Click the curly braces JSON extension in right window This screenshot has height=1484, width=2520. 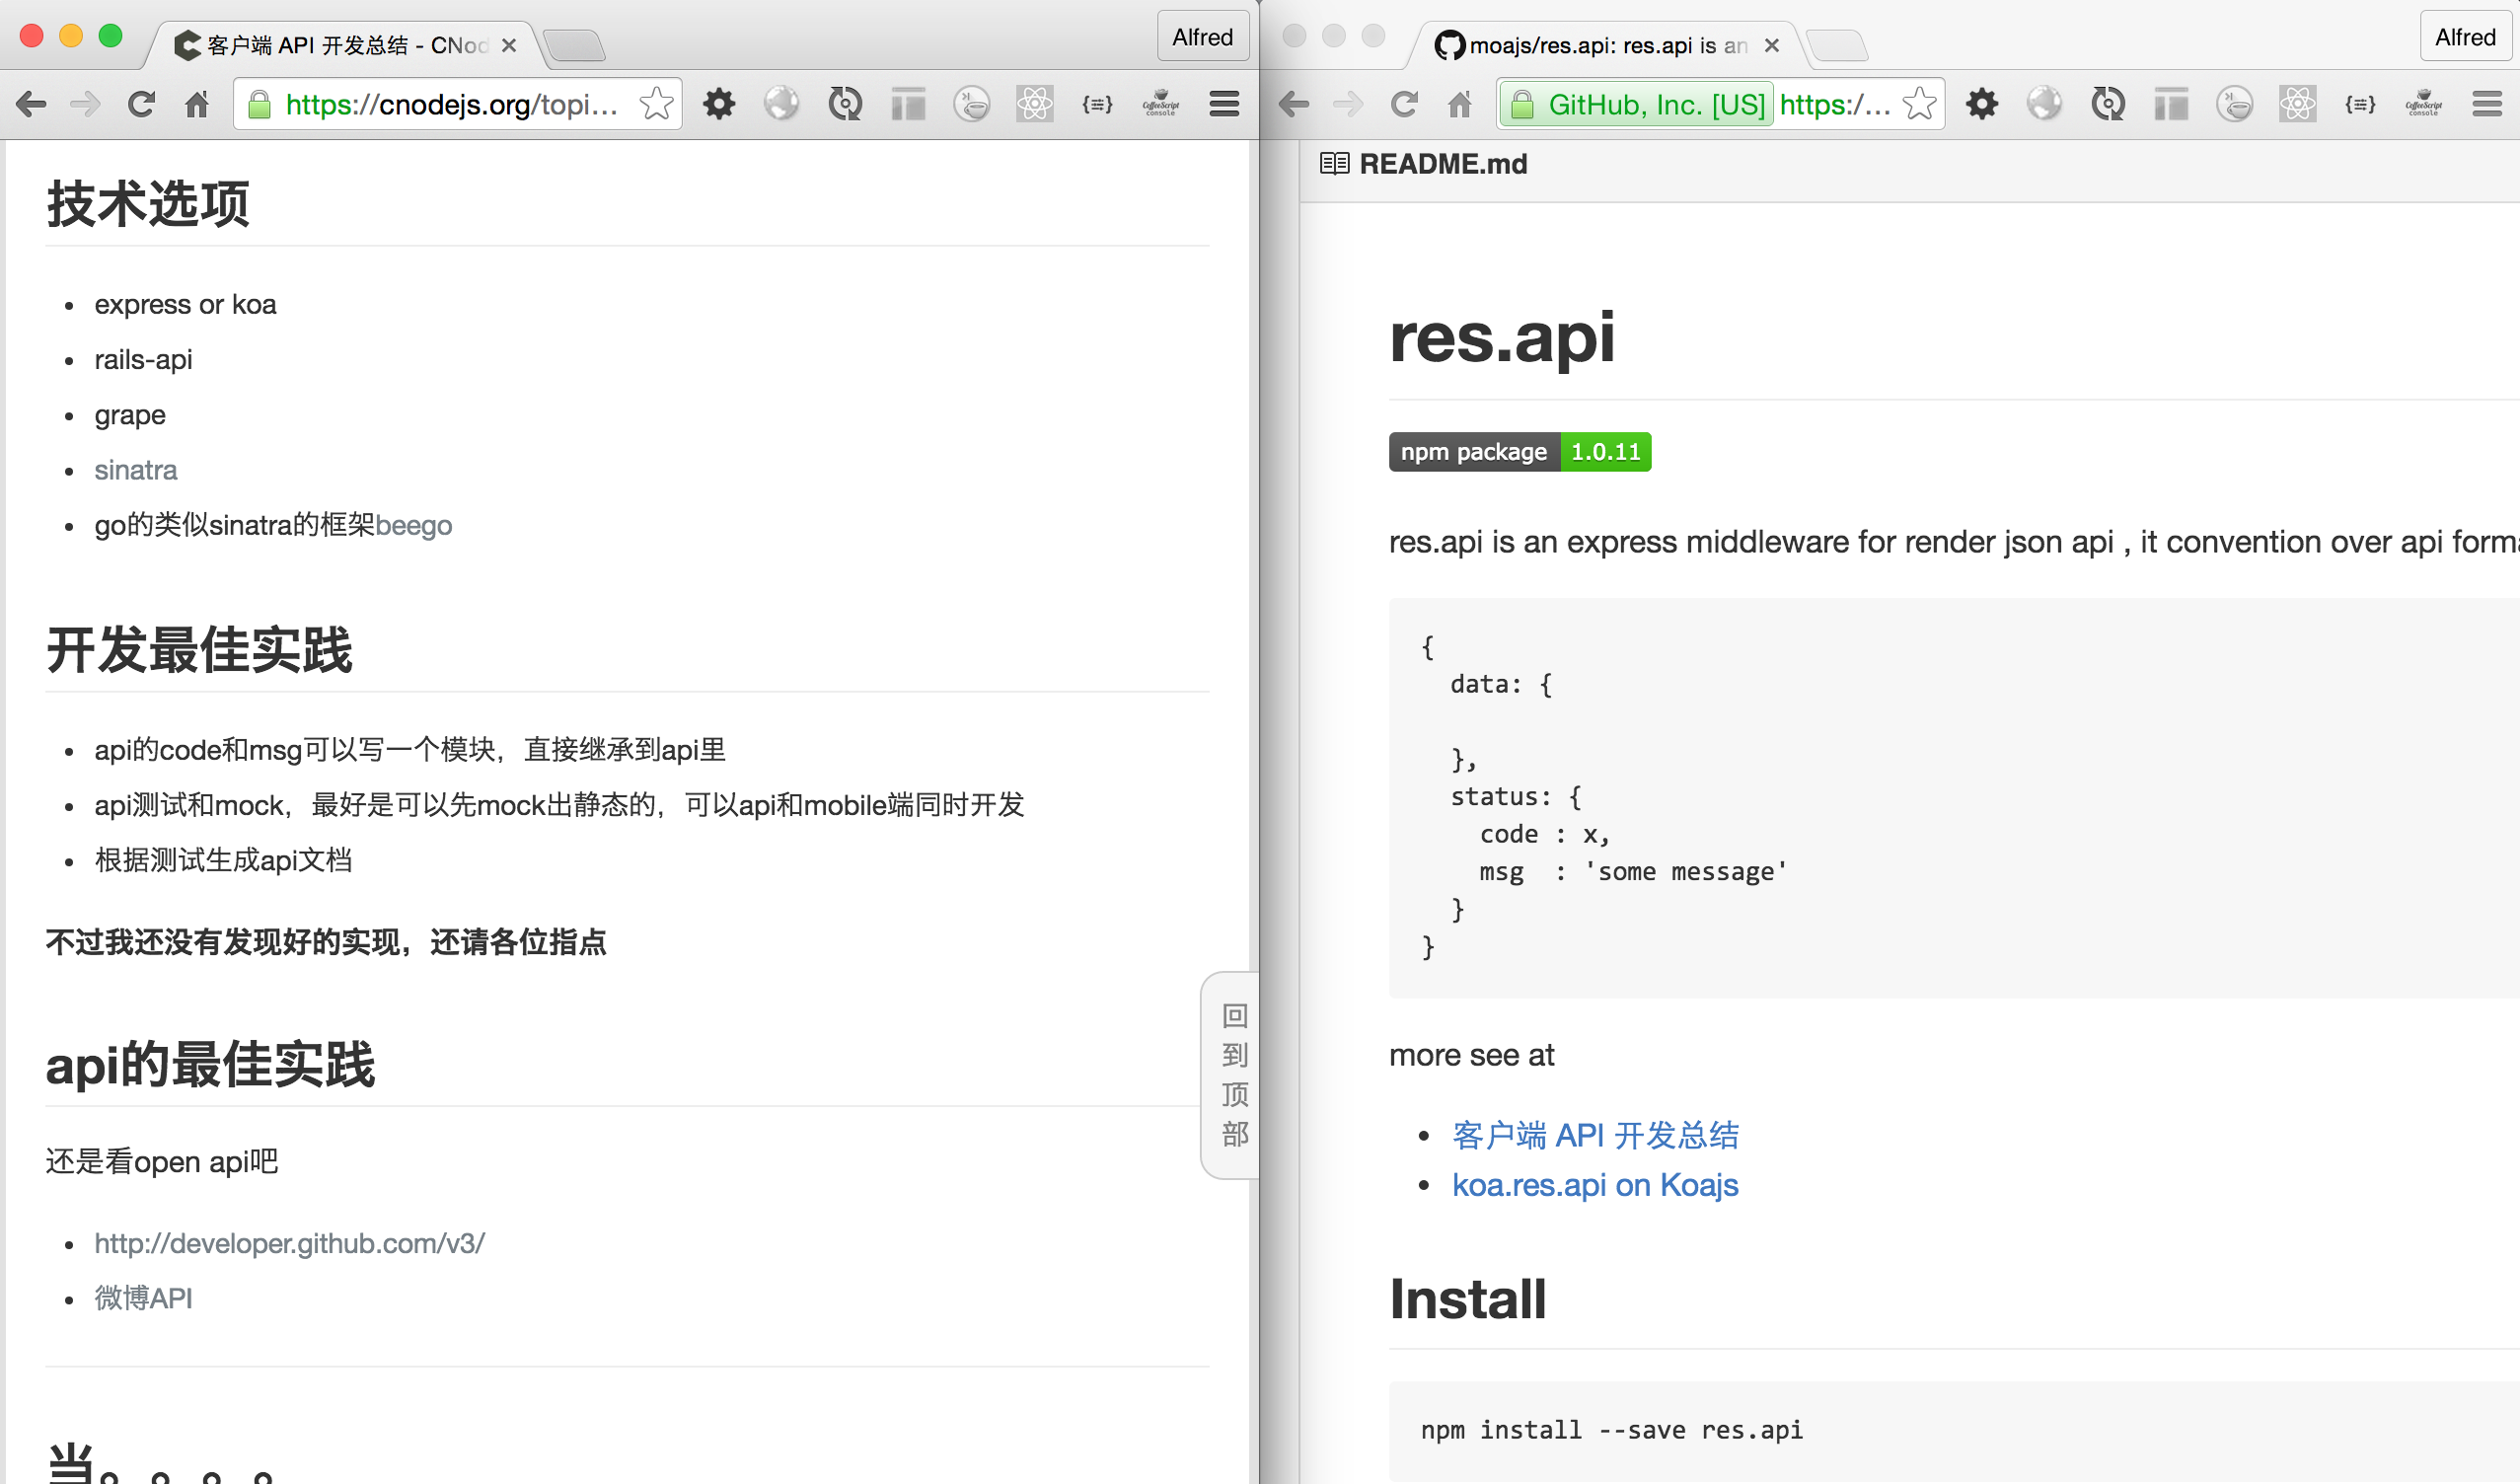tap(2360, 104)
